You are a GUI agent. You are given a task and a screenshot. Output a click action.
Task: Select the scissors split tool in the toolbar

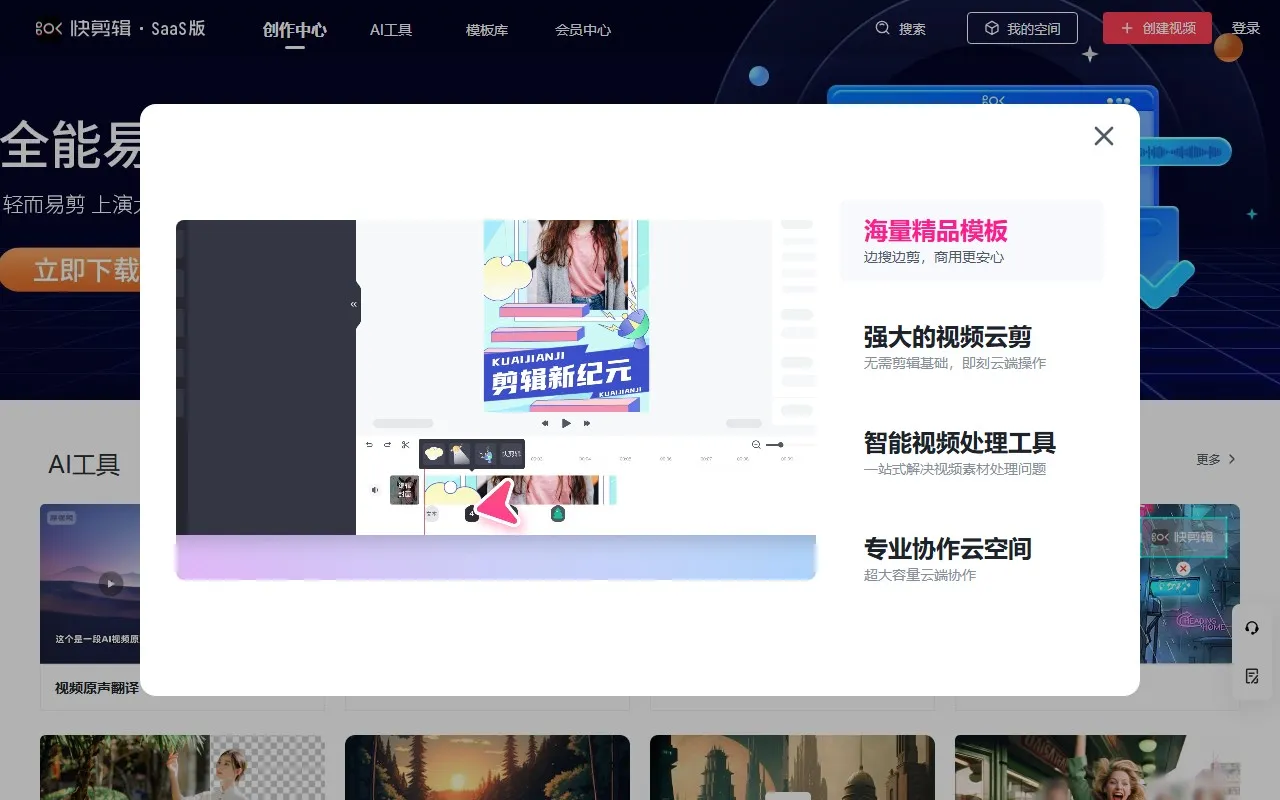click(404, 444)
